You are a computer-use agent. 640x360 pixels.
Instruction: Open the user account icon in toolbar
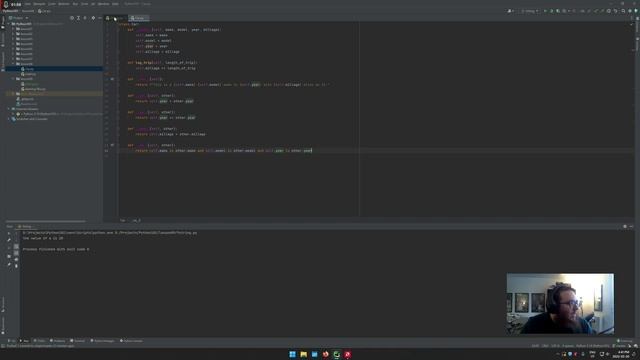point(510,11)
